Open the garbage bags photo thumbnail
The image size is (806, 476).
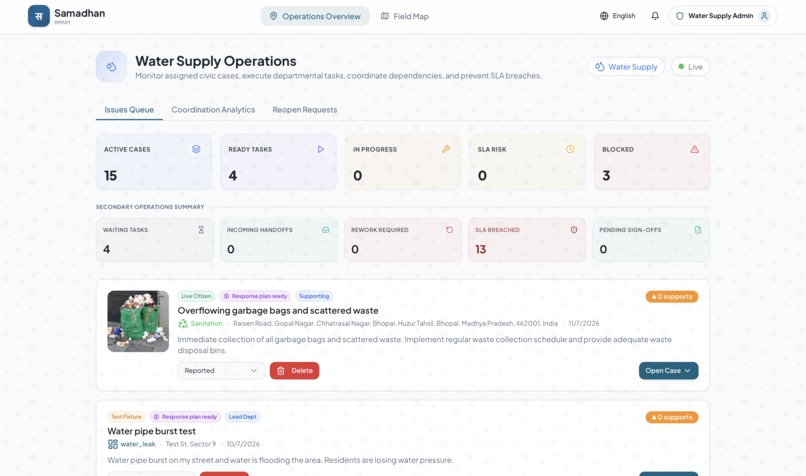point(138,321)
